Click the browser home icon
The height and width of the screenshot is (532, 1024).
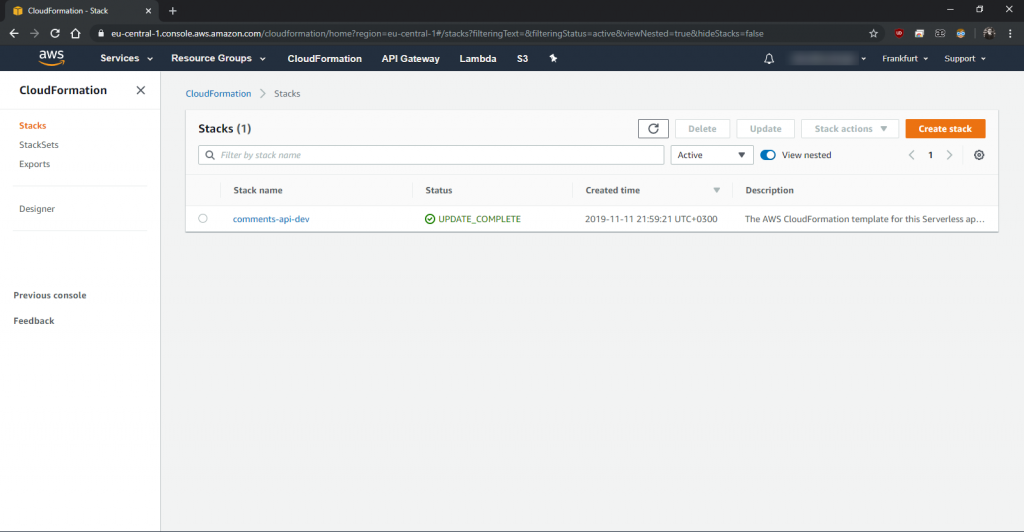point(75,33)
